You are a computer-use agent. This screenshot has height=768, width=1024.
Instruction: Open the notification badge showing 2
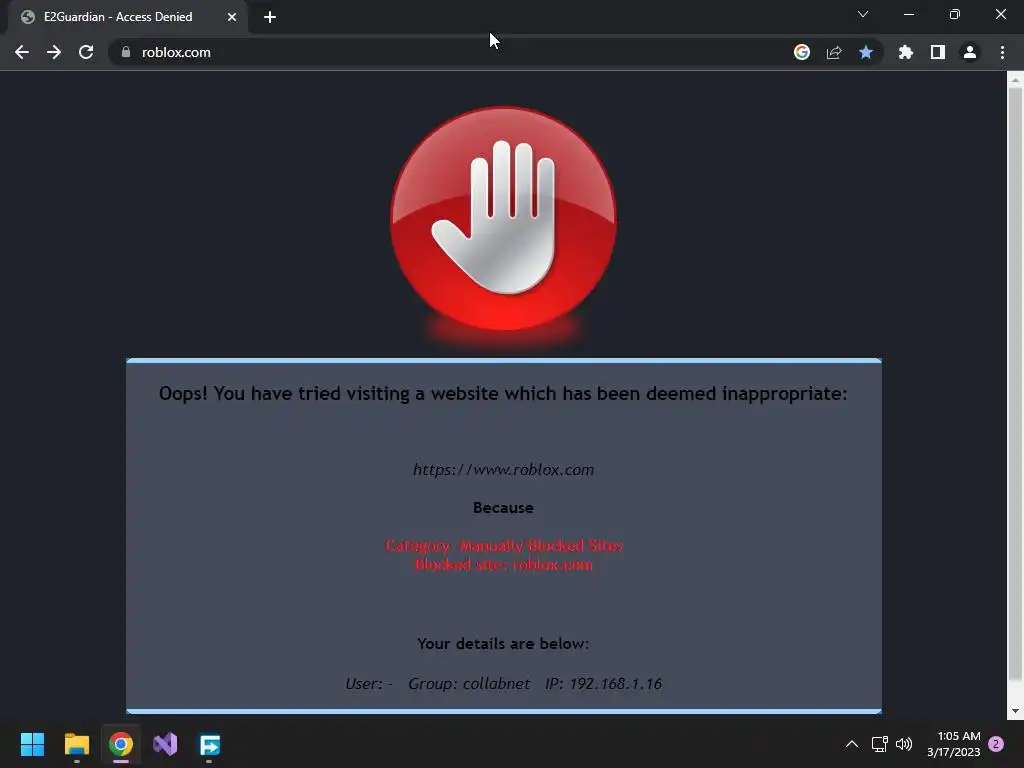996,744
